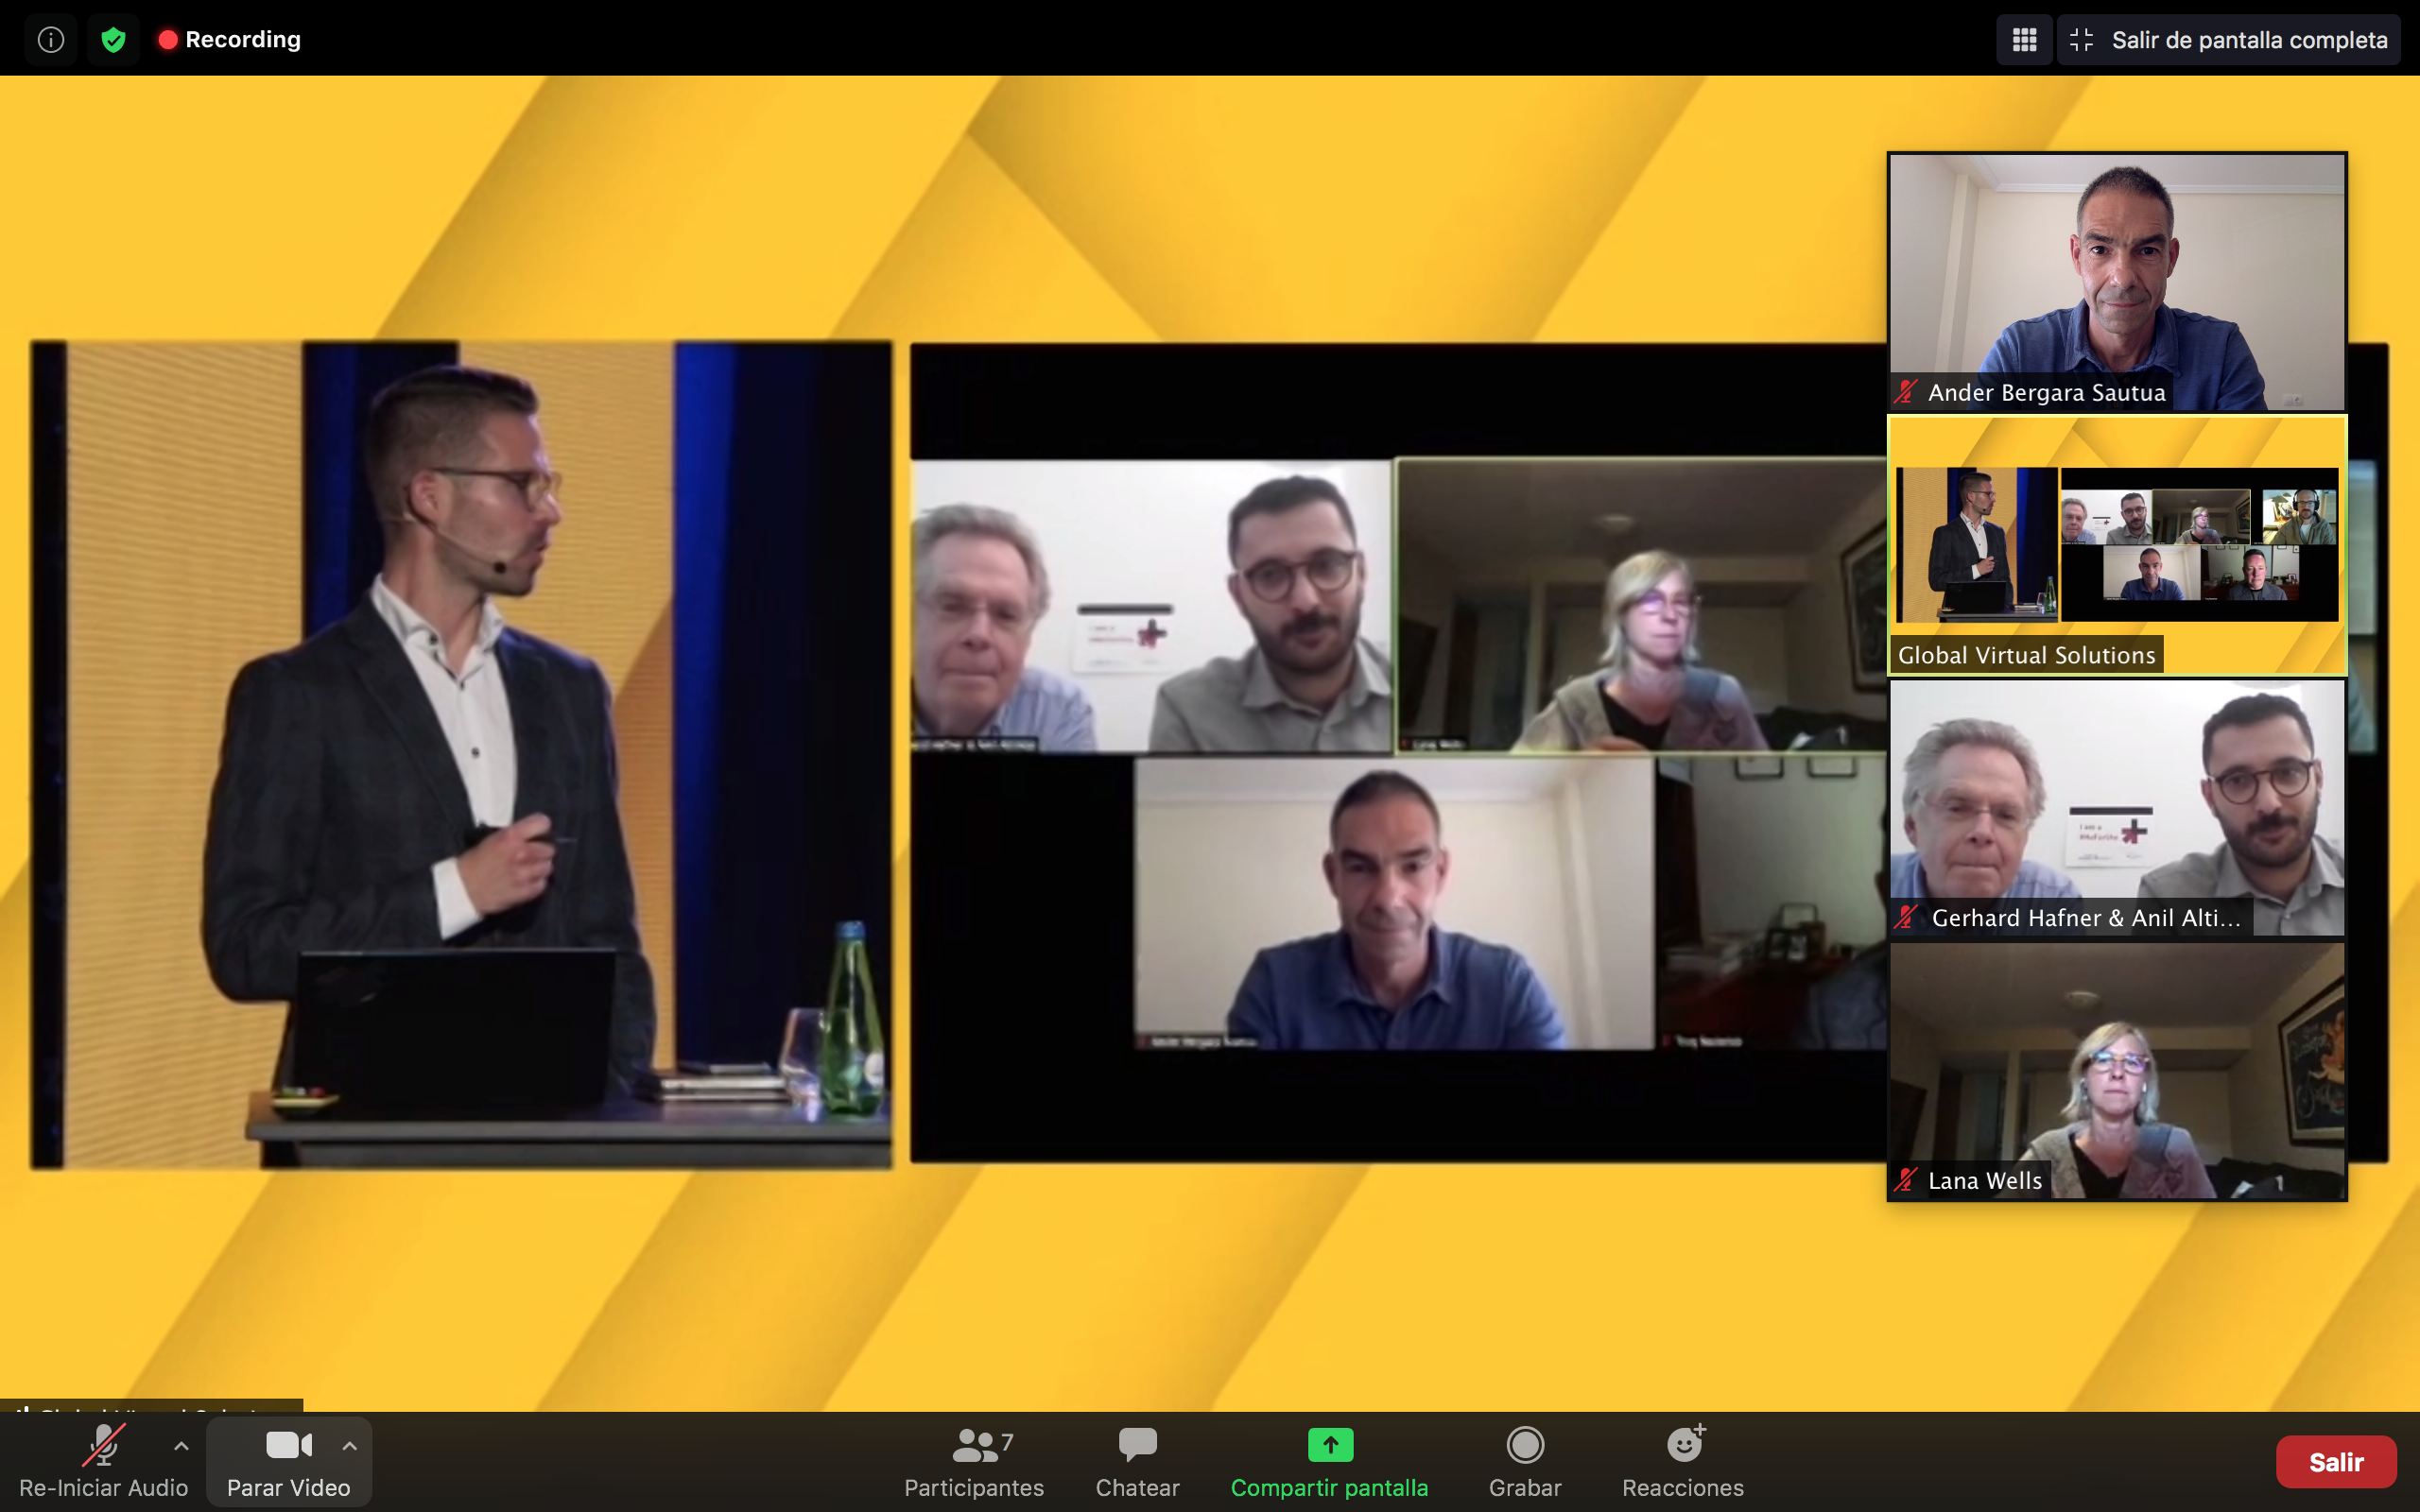Open the meeting information icon
The width and height of the screenshot is (2420, 1512).
pyautogui.click(x=51, y=39)
